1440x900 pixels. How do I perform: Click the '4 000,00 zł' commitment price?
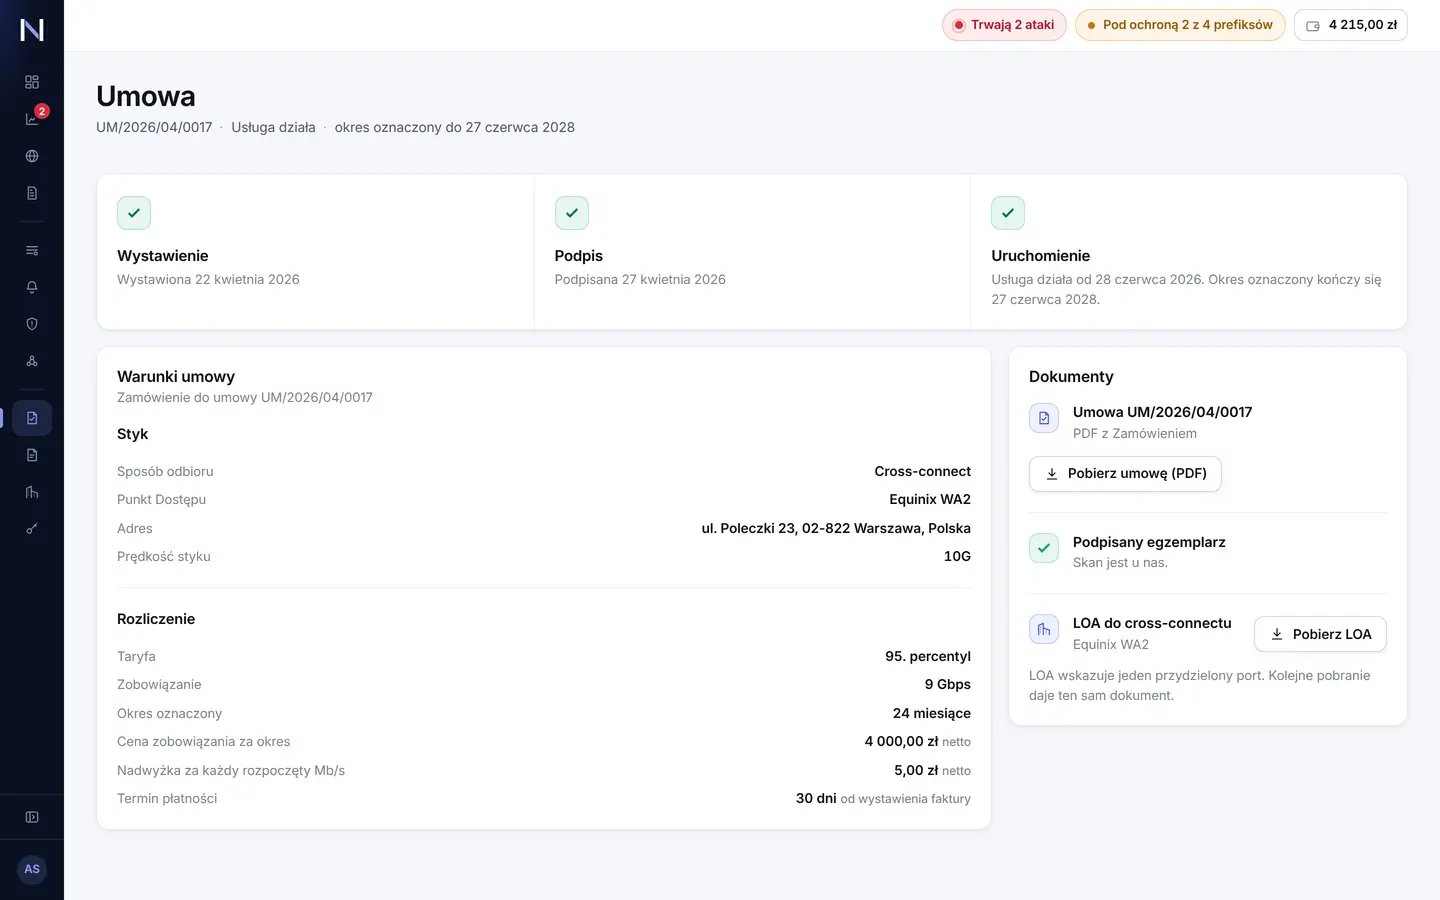pos(901,741)
